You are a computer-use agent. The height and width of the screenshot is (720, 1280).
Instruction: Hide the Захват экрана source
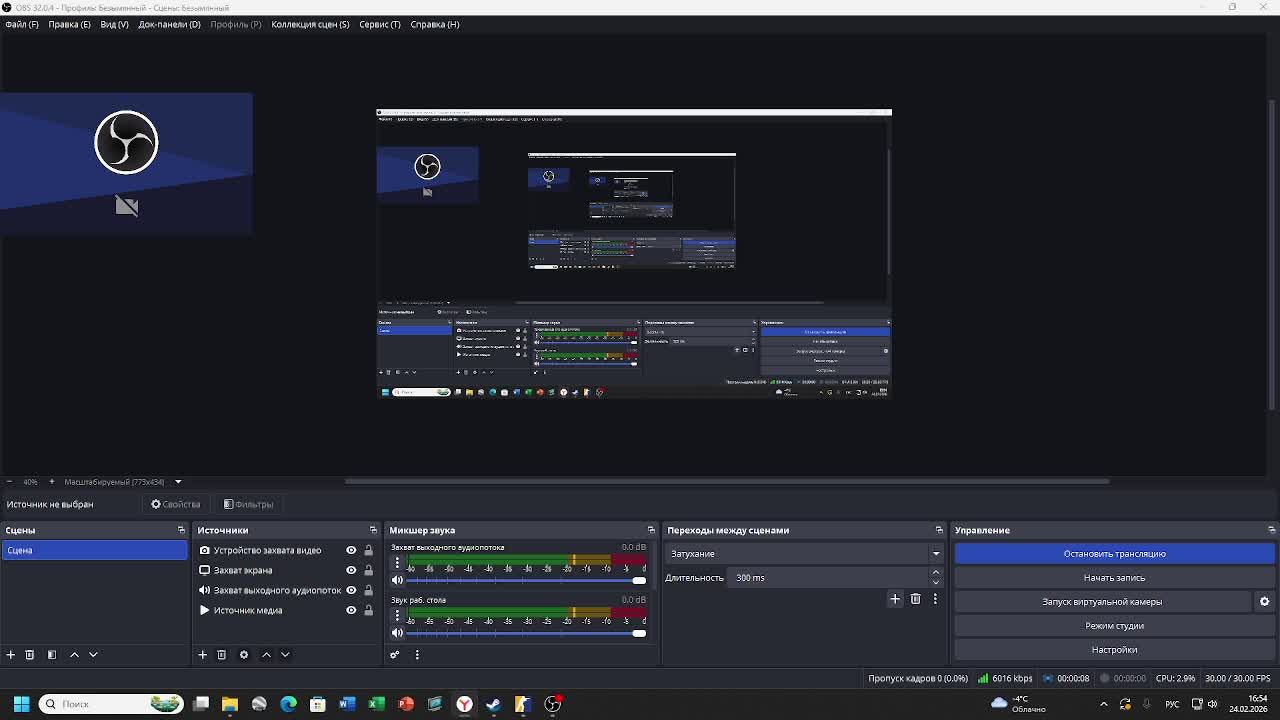(x=351, y=570)
